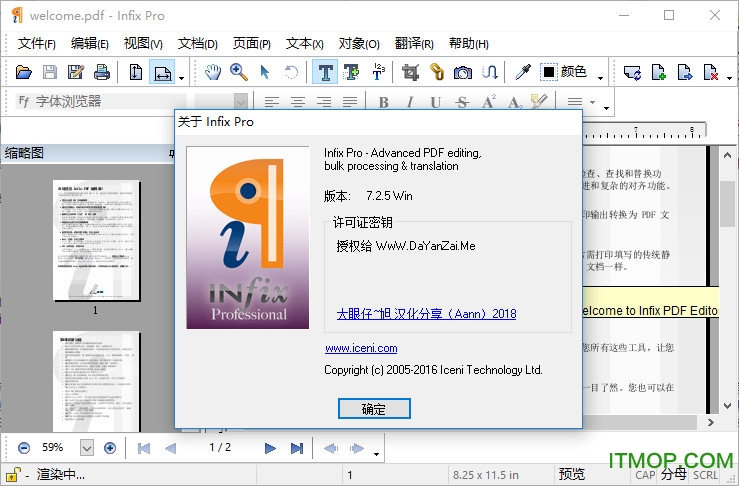Zoom in with the plus button
Screen dimensions: 739x486
pos(110,448)
